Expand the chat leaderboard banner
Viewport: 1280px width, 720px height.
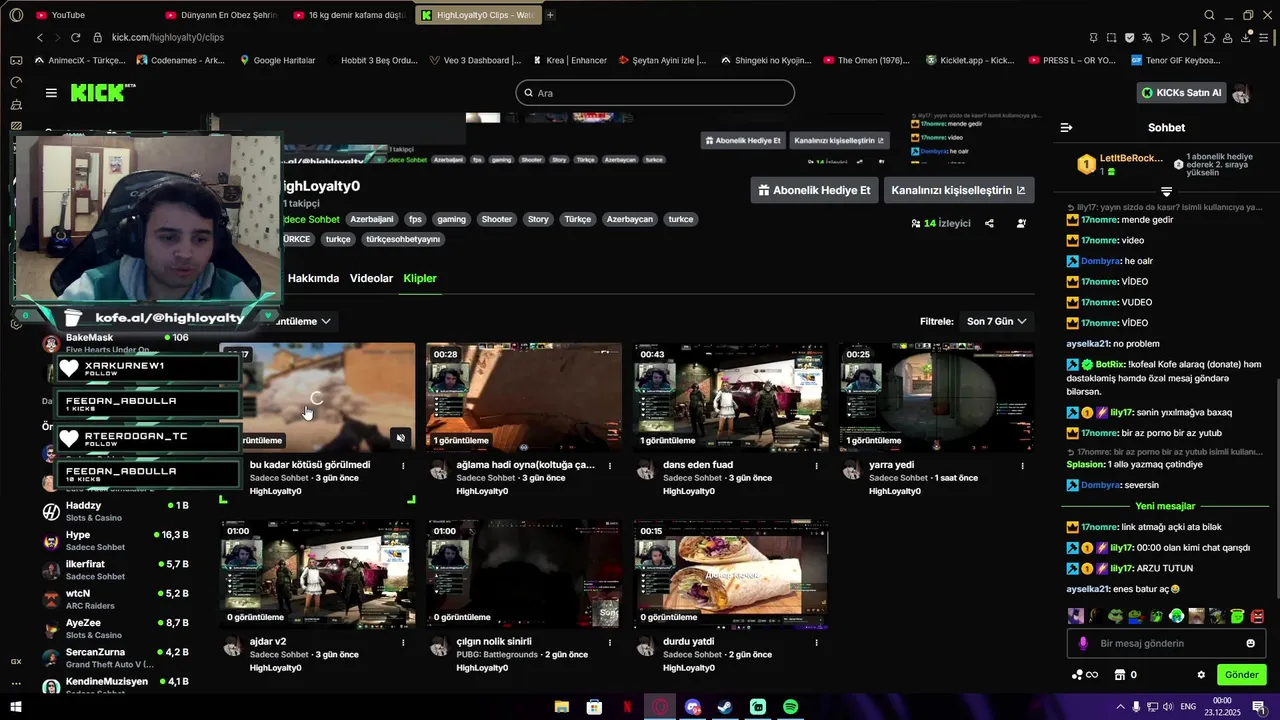[x=1166, y=191]
